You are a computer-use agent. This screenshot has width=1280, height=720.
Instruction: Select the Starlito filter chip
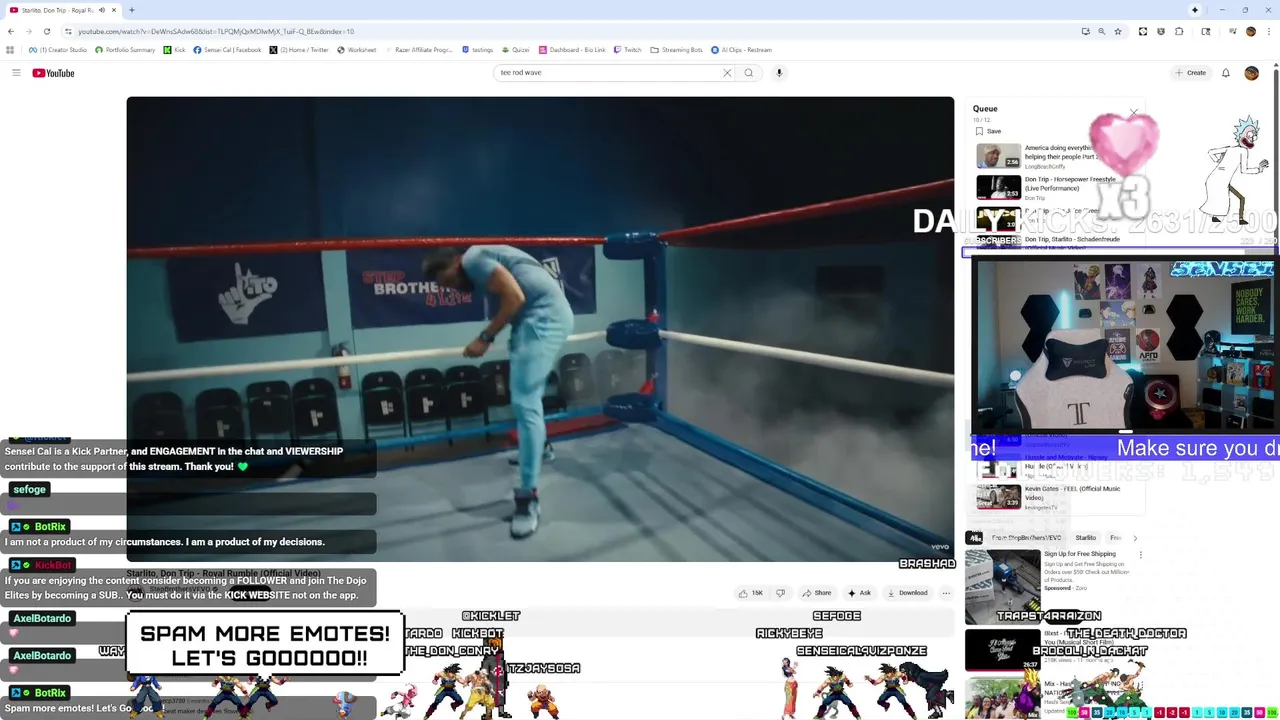(x=1085, y=538)
